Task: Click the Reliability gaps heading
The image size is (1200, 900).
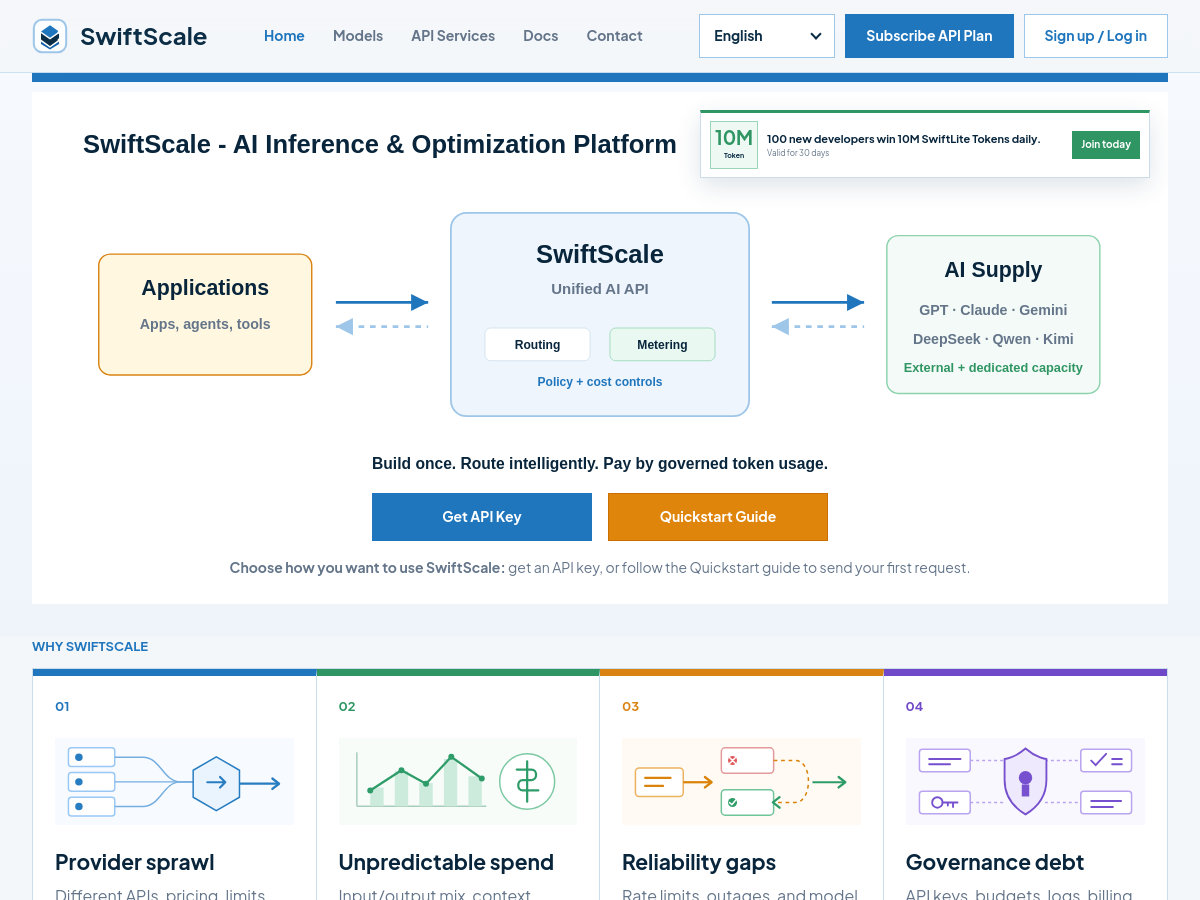Action: 699,862
